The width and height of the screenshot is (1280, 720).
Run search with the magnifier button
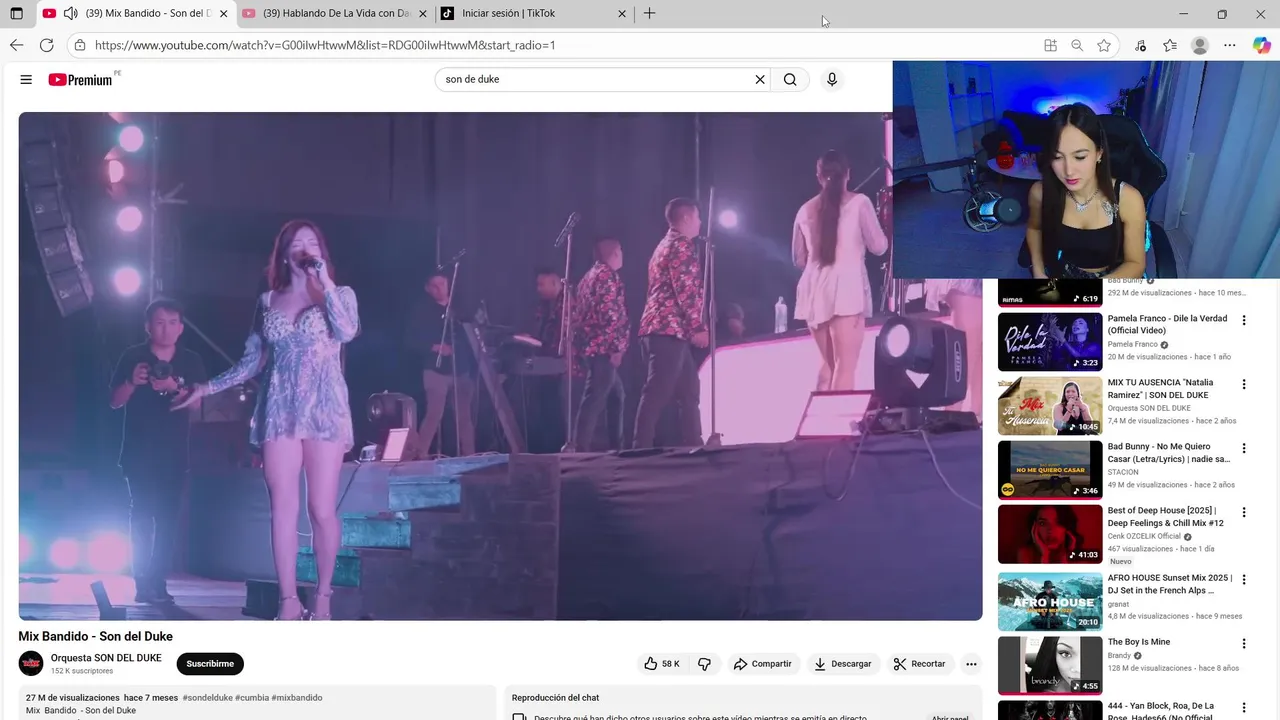click(790, 80)
